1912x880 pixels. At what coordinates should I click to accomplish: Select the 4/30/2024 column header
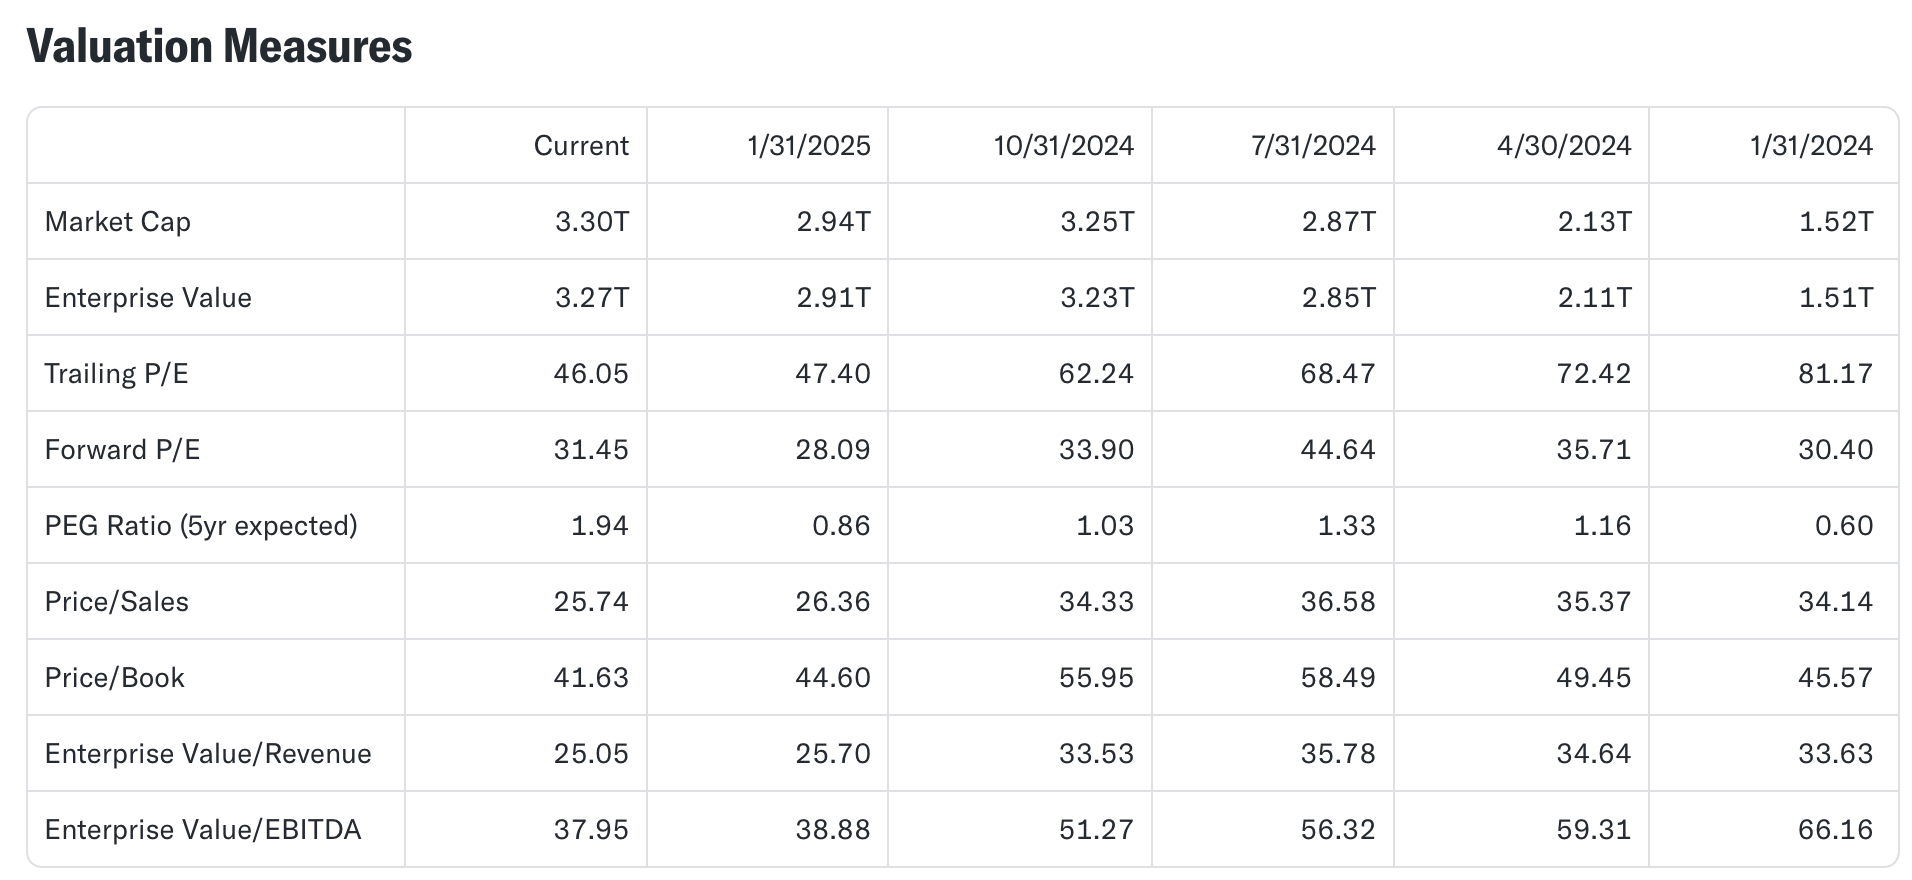tap(1564, 146)
